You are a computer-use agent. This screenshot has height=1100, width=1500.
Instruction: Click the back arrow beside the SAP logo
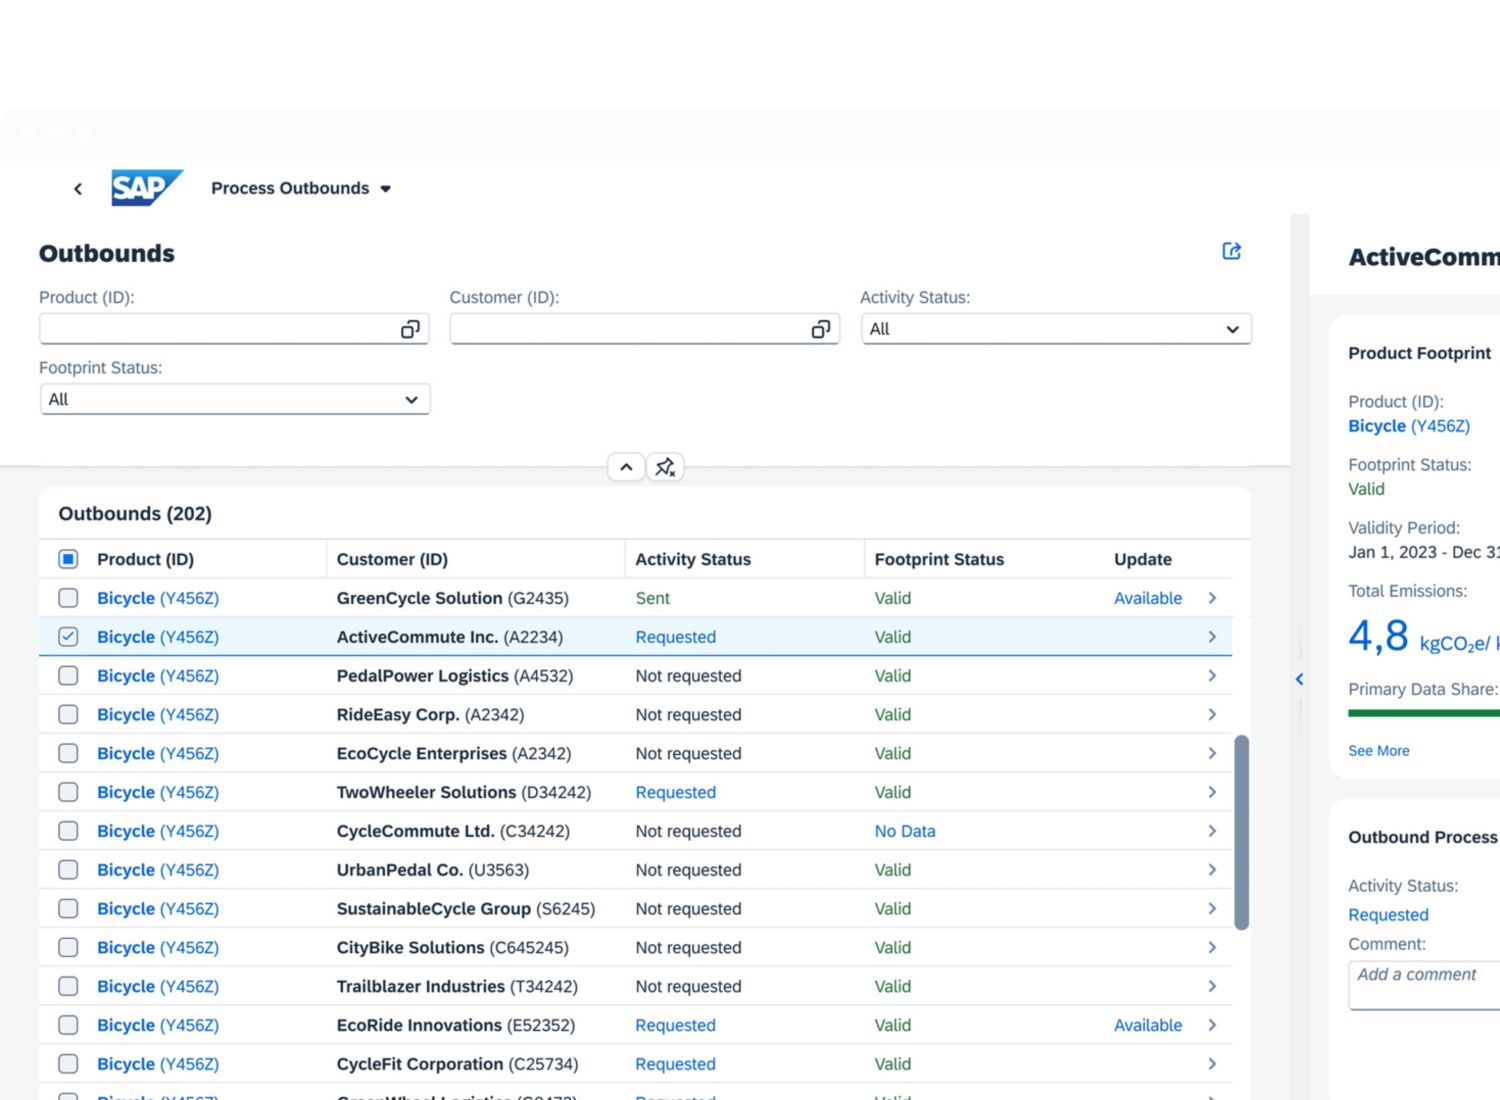(78, 189)
